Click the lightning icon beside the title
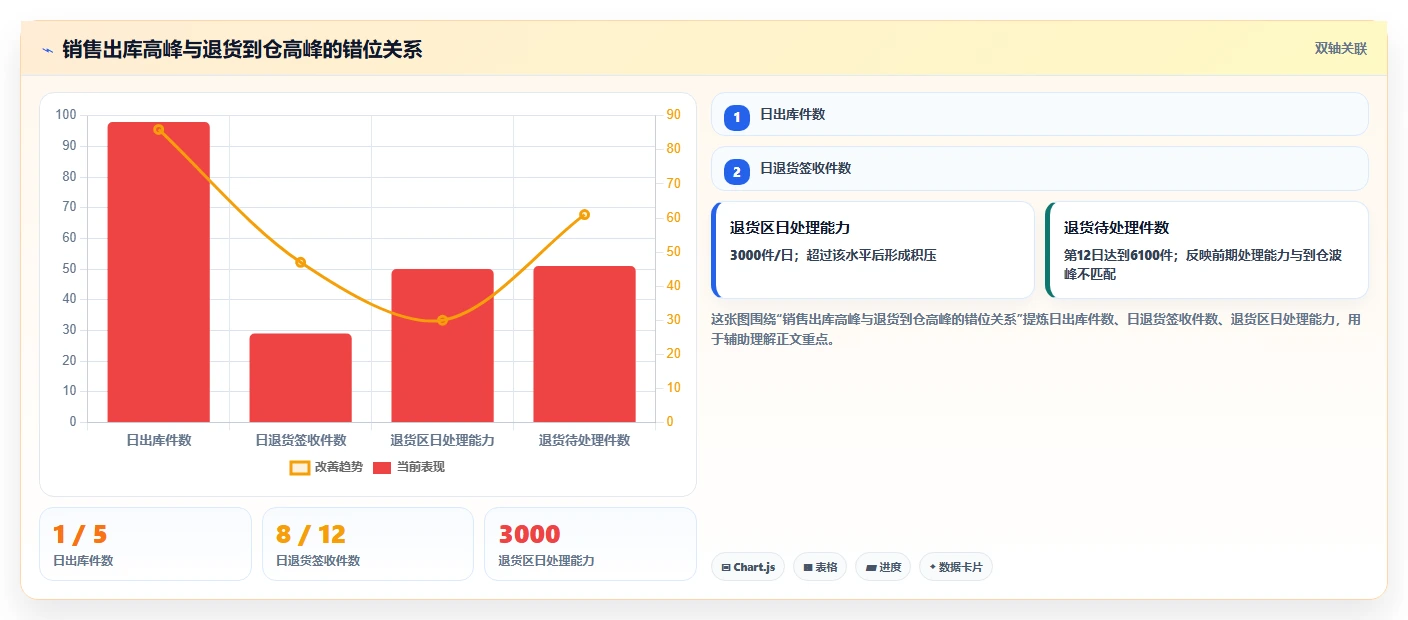Screen dimensions: 1408x620 click(47, 49)
